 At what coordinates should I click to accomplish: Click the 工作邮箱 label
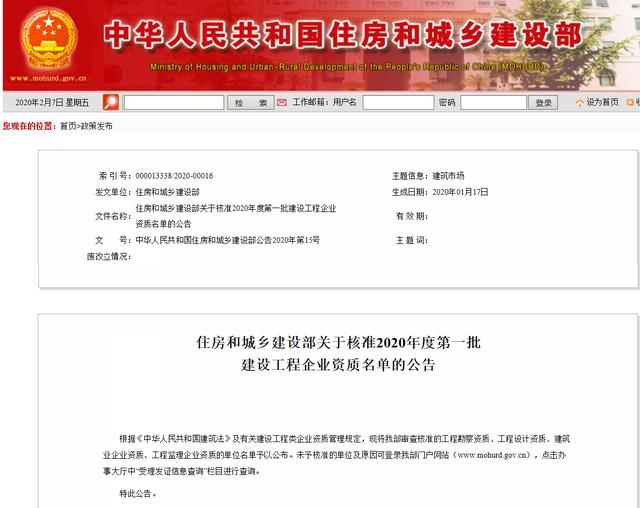310,102
